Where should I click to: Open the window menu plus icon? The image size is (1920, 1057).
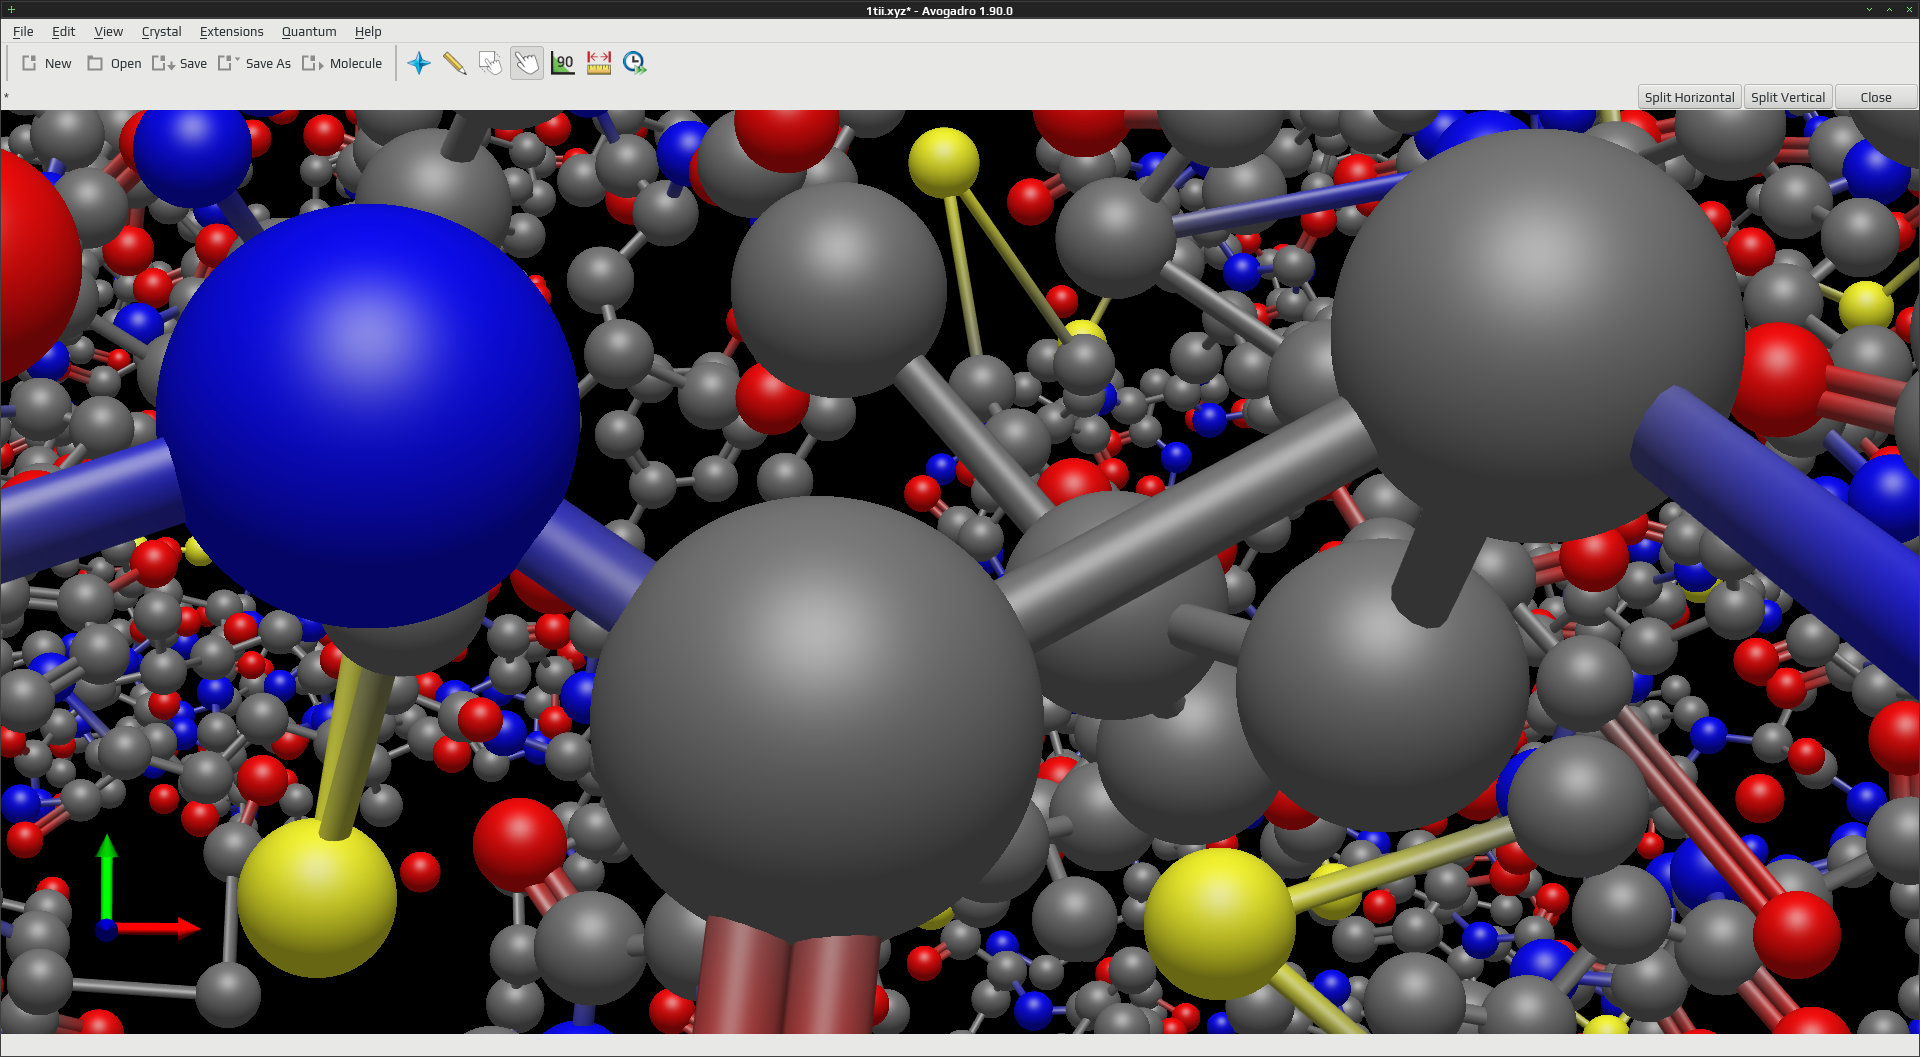10,10
